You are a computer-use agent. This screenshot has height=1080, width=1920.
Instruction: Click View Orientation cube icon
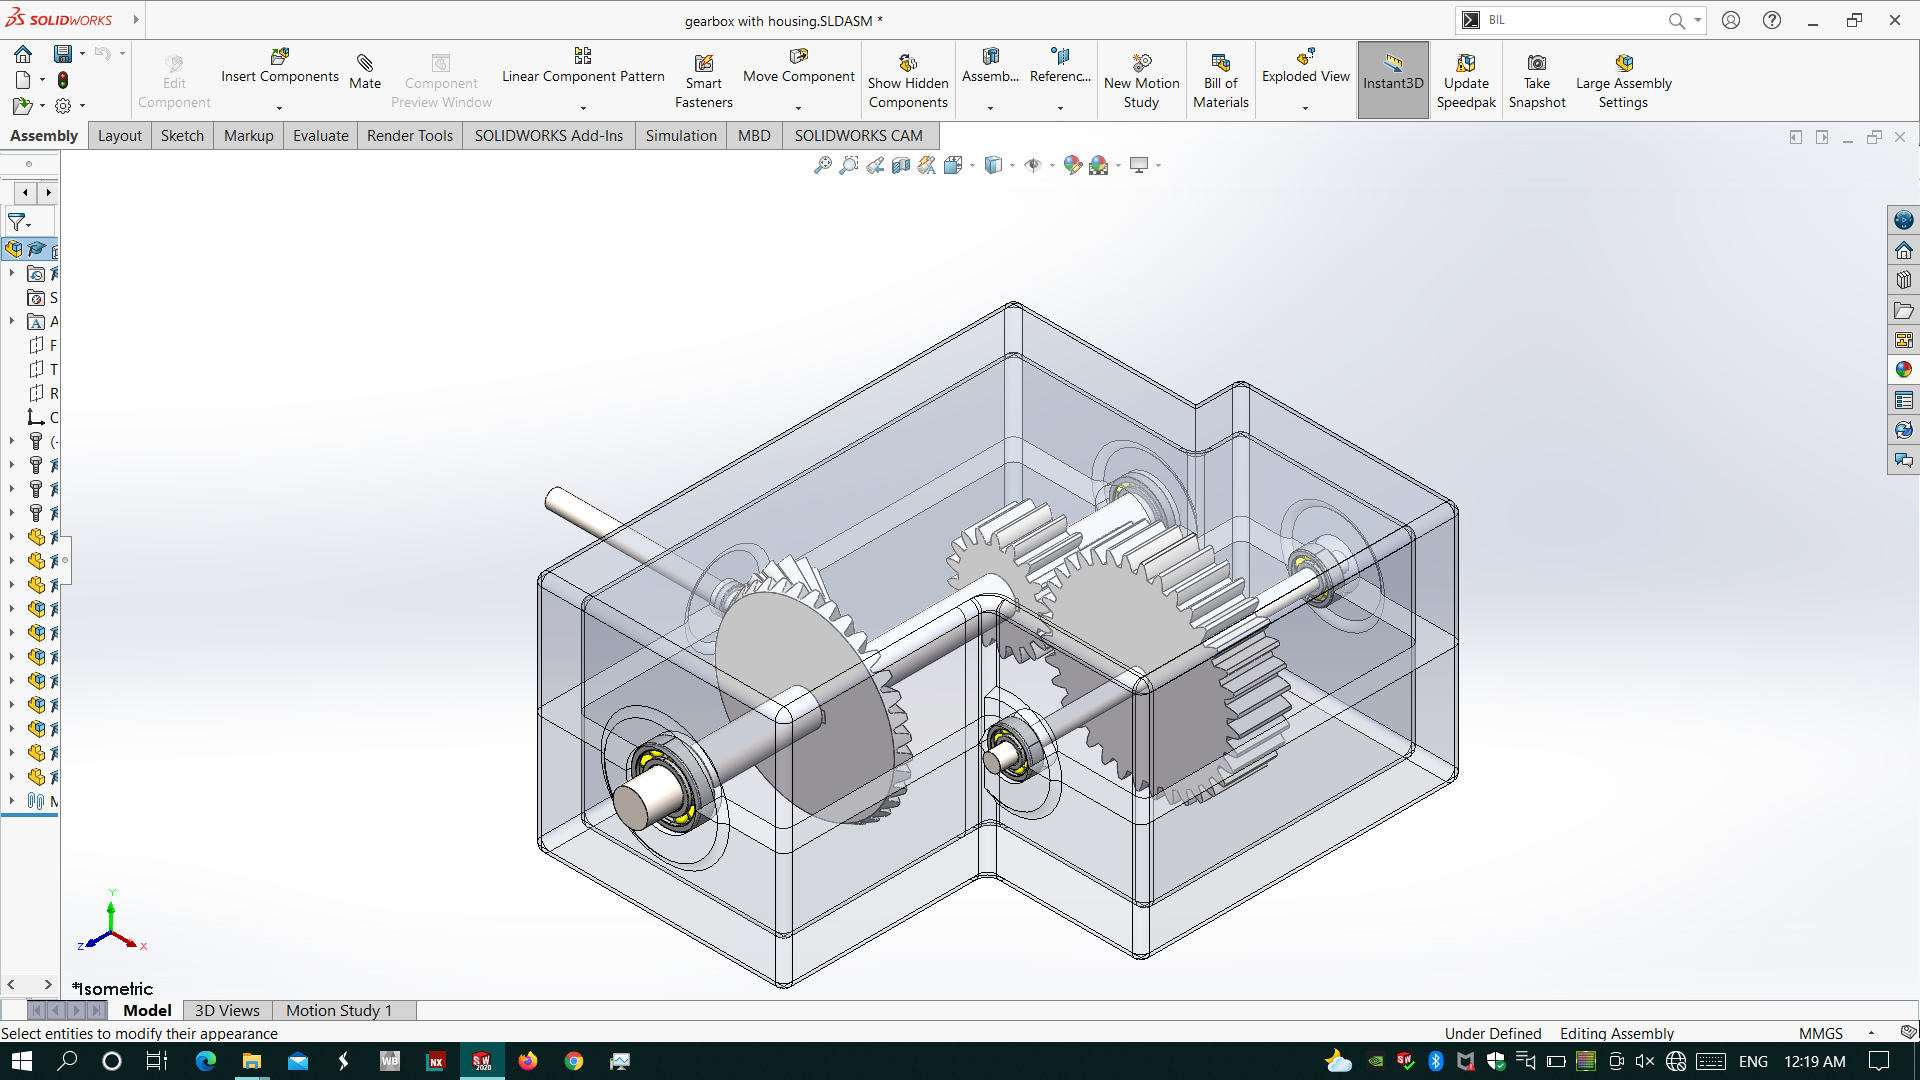(953, 165)
